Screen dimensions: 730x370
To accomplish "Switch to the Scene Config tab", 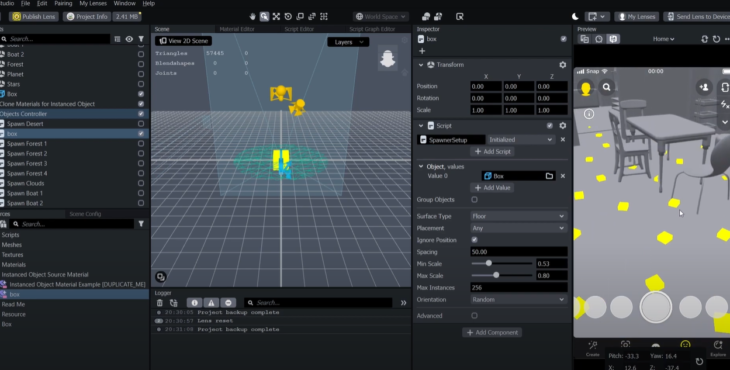I will [x=85, y=214].
